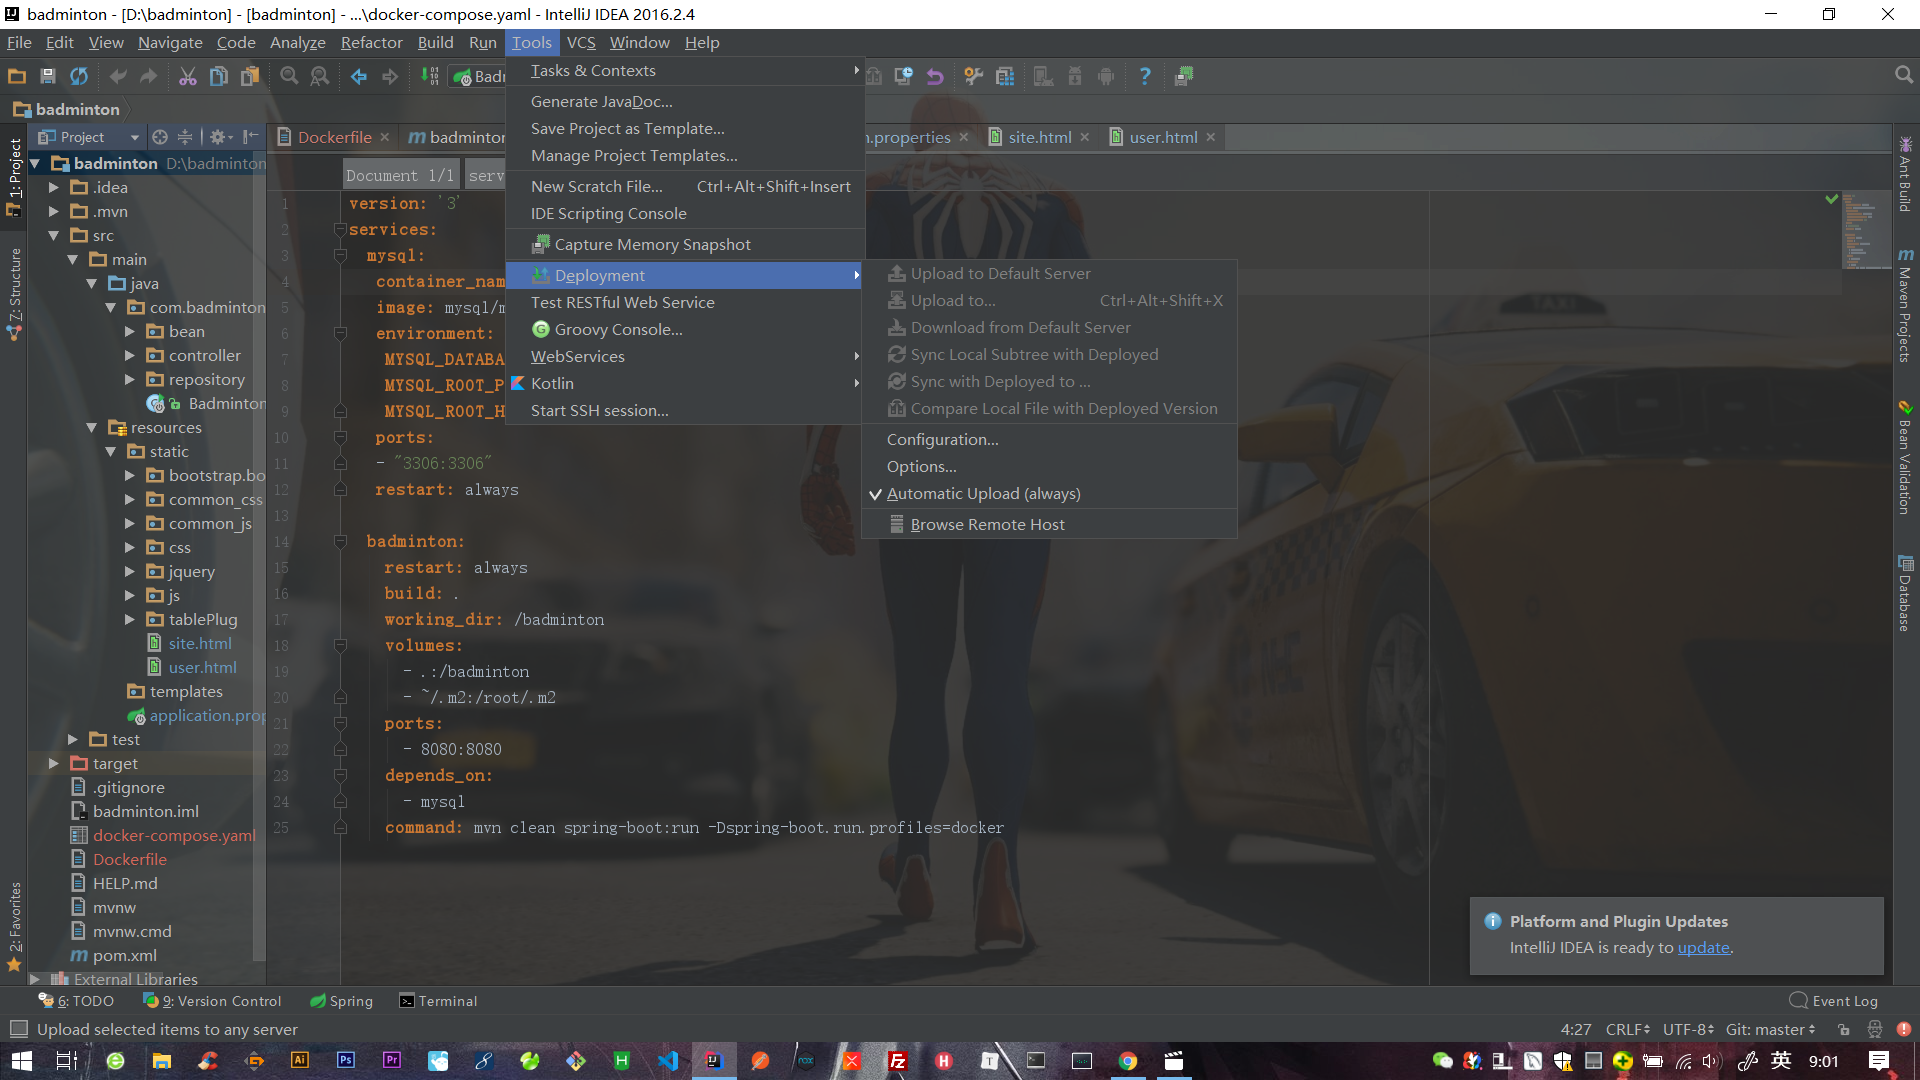Select Start SSH session menu item
The image size is (1920, 1080).
tap(685, 411)
